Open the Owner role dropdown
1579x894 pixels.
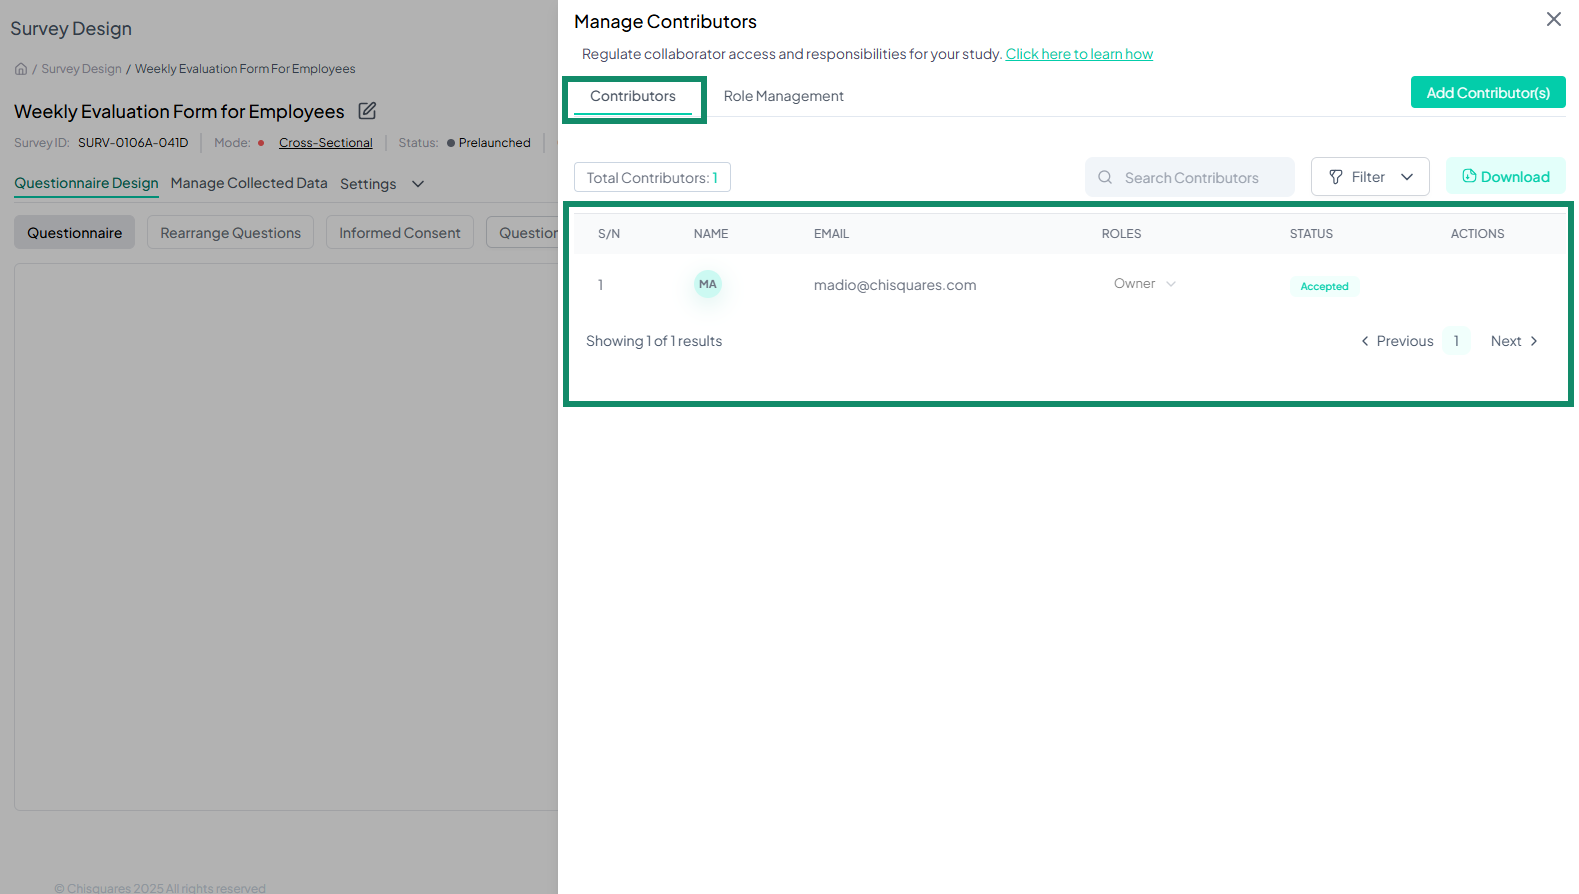click(1145, 284)
